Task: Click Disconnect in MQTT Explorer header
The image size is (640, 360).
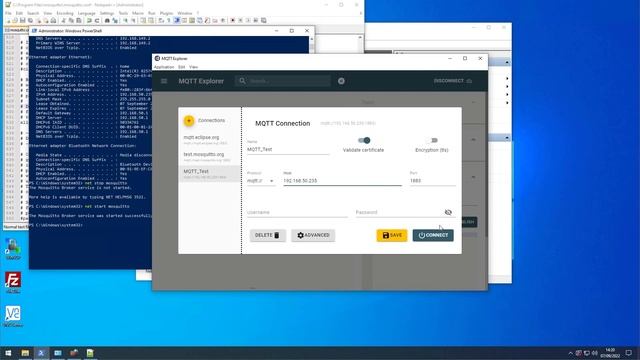Action: pyautogui.click(x=453, y=81)
